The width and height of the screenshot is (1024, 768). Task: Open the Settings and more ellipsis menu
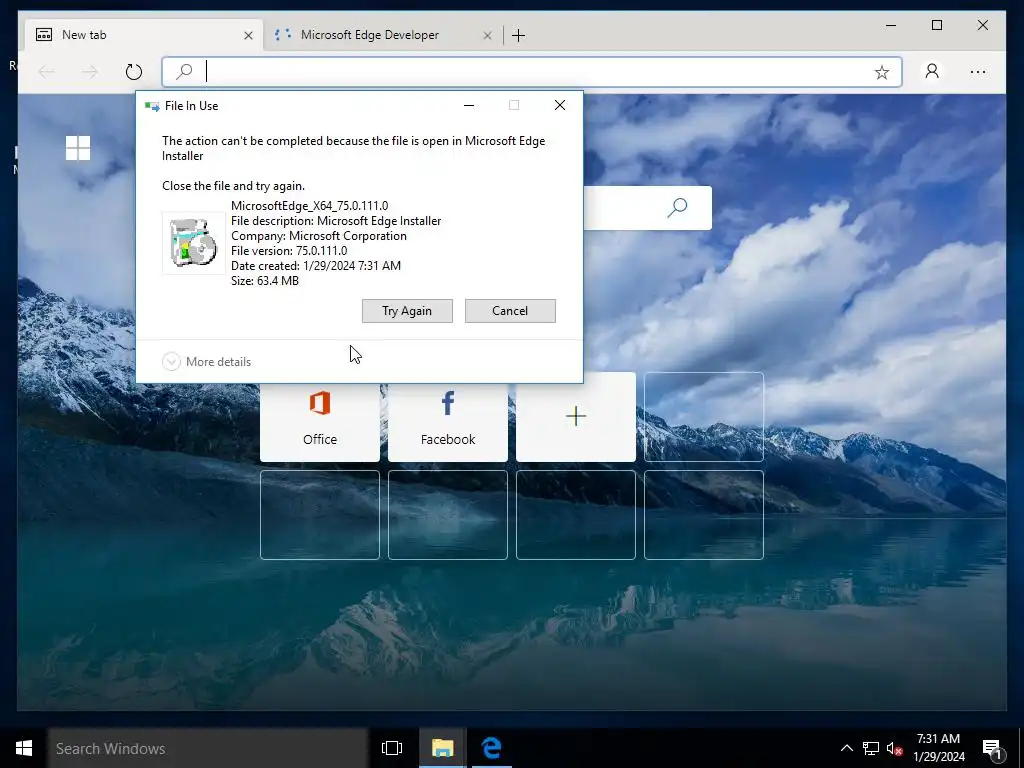pos(978,72)
